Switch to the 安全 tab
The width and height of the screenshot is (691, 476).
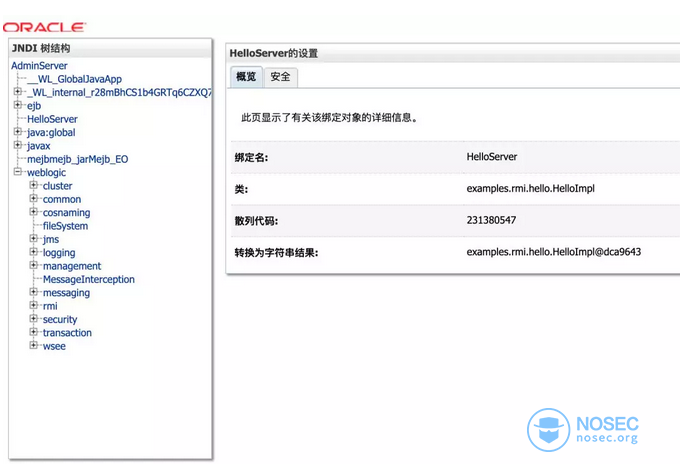[280, 77]
